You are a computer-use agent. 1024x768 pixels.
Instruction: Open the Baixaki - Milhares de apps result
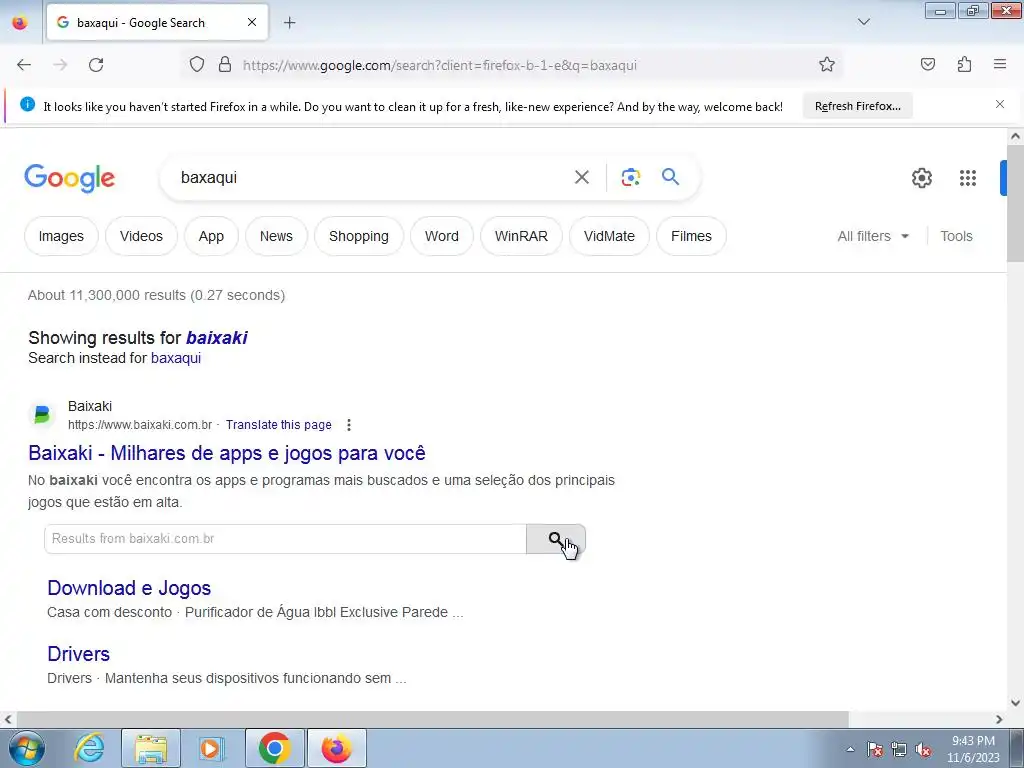click(227, 453)
